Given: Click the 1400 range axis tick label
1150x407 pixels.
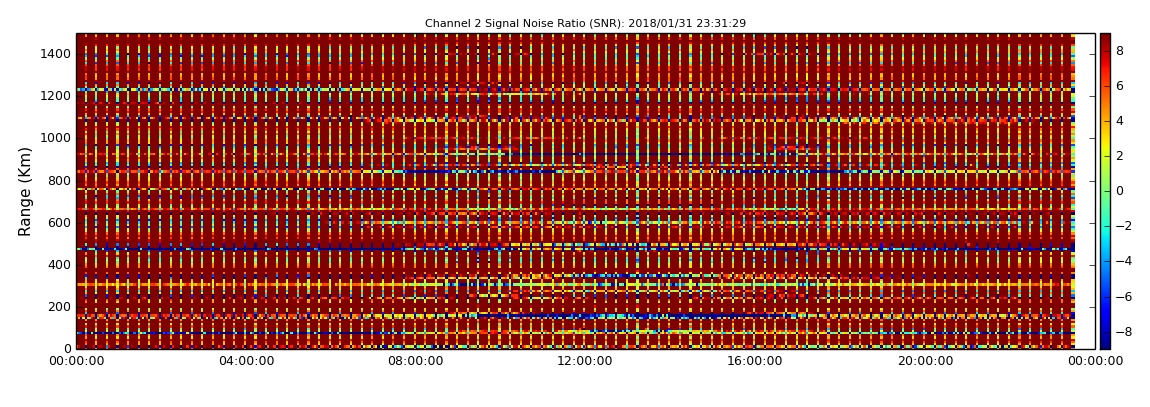Looking at the screenshot, I should 54,54.
